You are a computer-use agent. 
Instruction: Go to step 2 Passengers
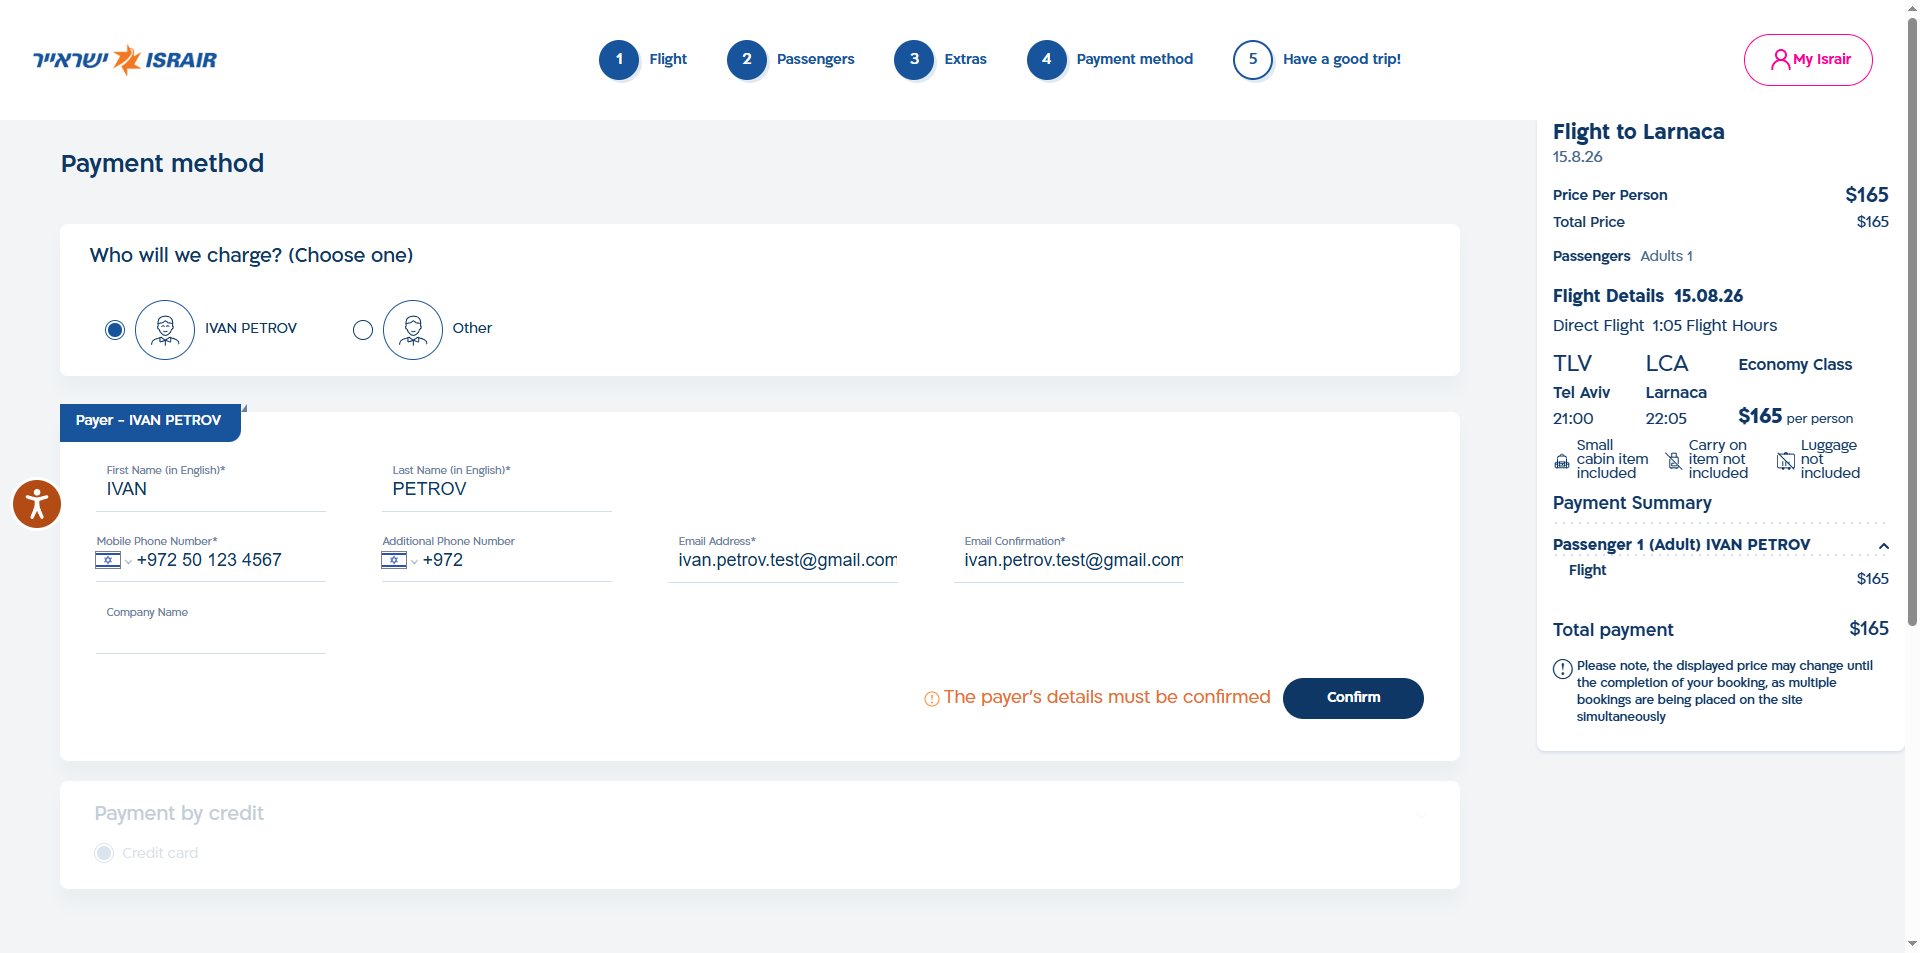tap(791, 60)
